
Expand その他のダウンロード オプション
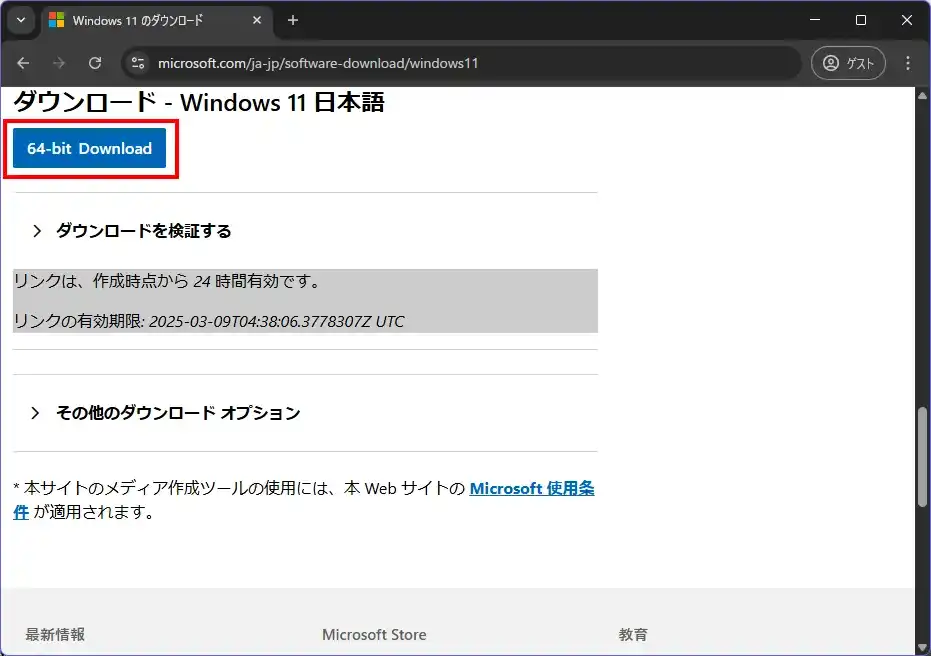[177, 413]
